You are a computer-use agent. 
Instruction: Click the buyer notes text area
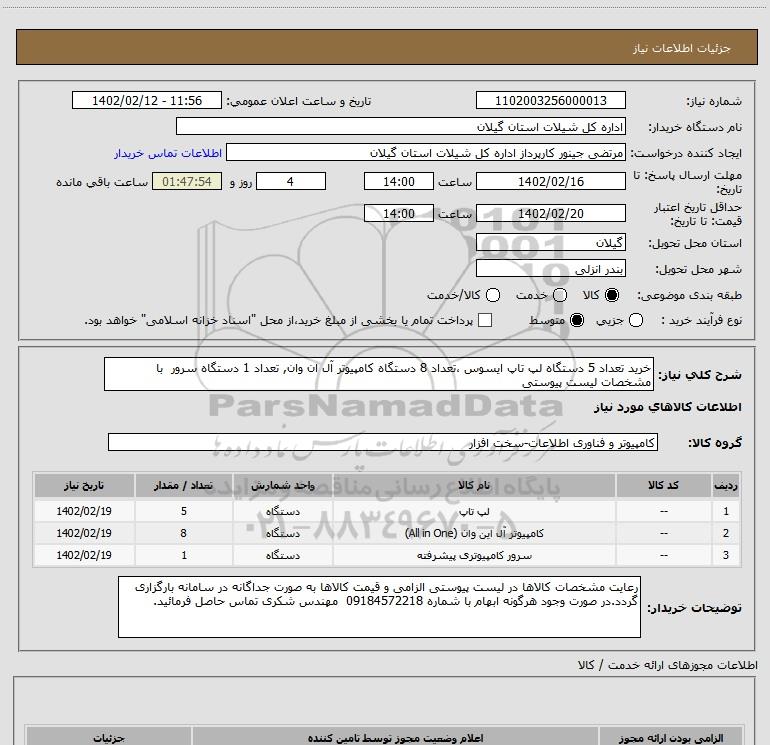click(379, 607)
